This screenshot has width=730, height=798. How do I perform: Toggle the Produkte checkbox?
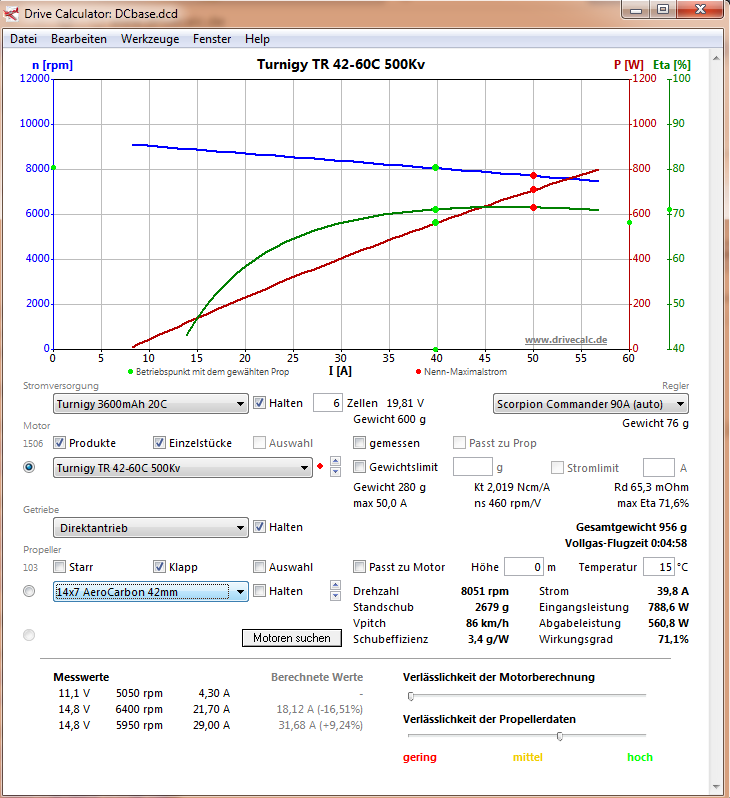60,443
